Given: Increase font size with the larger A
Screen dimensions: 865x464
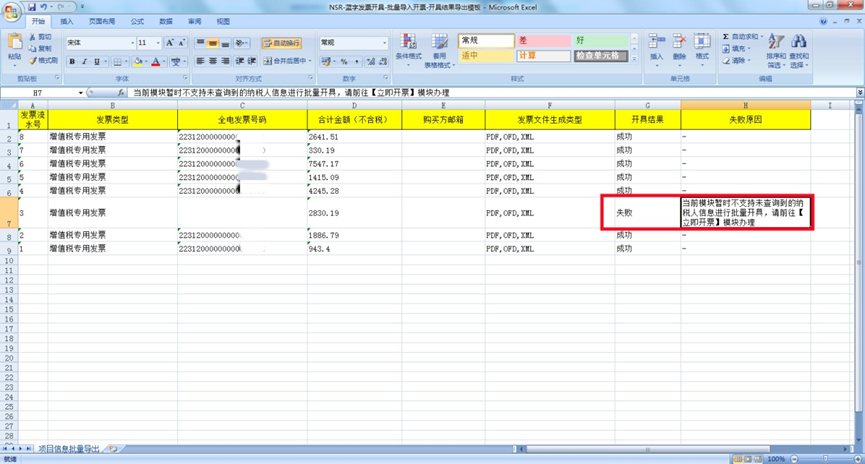Looking at the screenshot, I should (170, 42).
